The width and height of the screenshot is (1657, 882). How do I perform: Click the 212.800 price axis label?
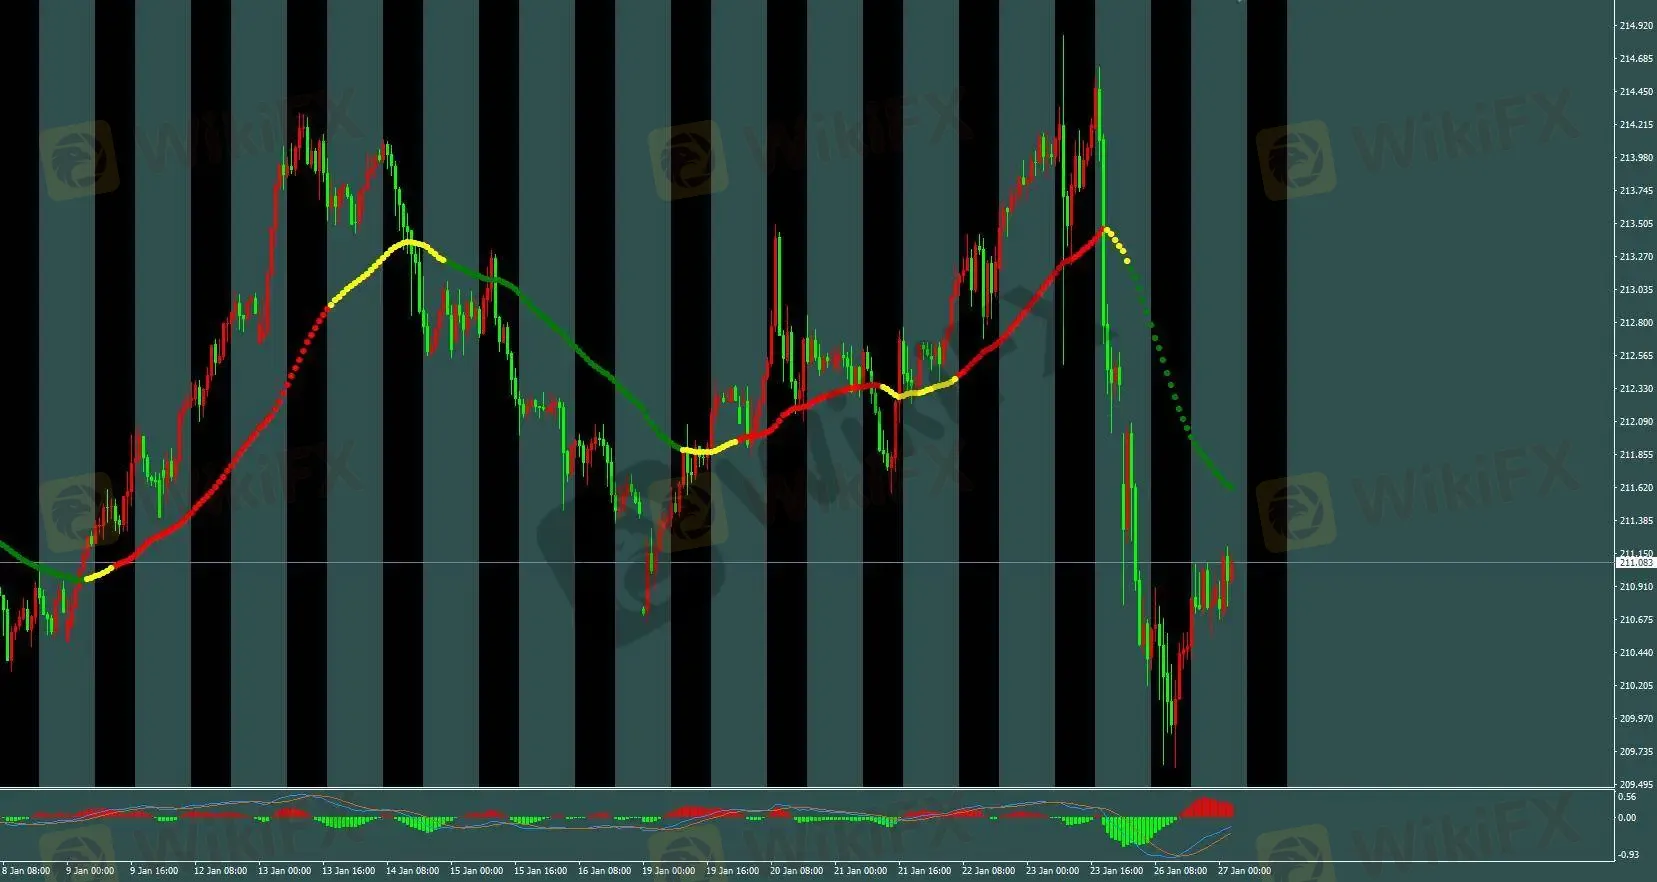1636,323
